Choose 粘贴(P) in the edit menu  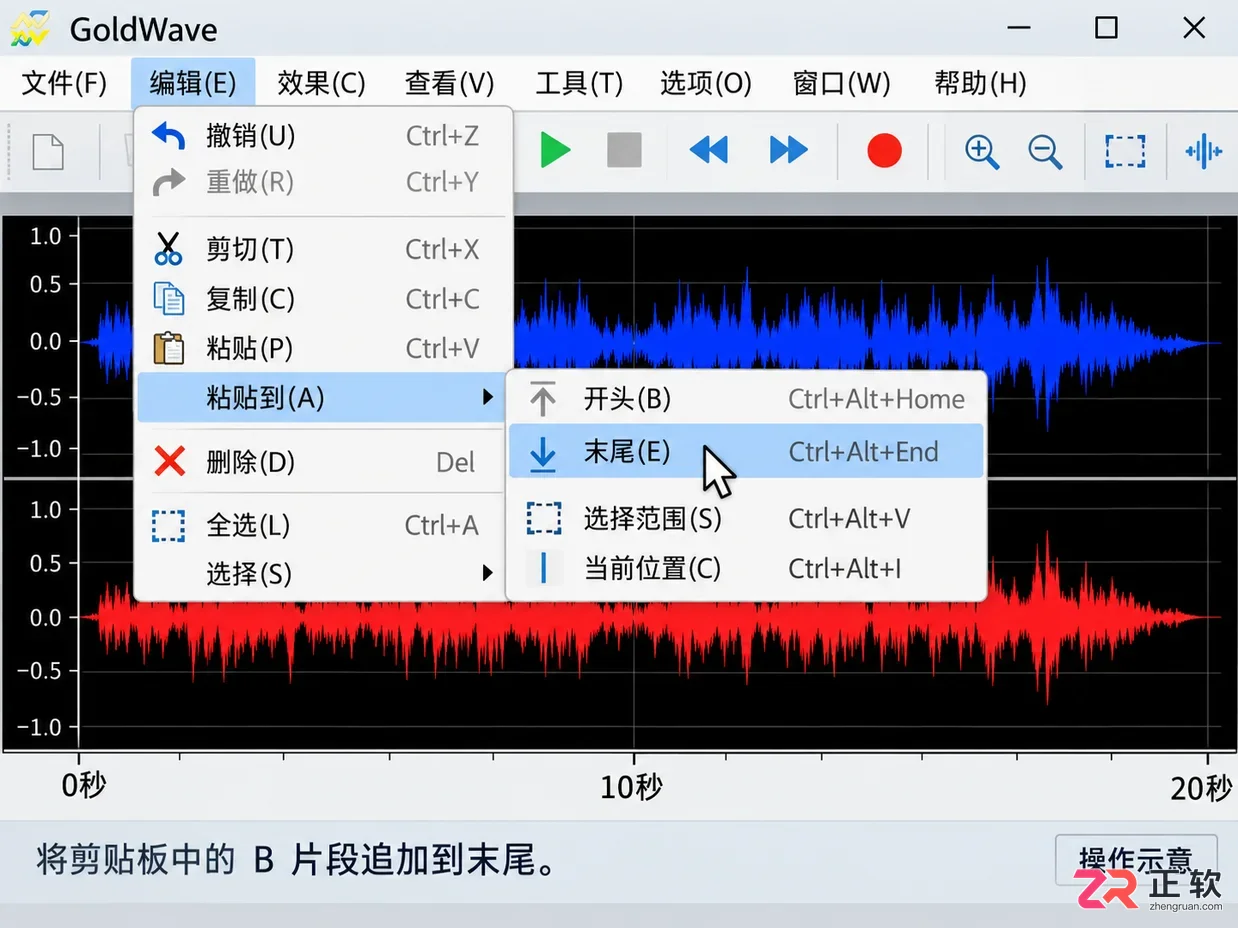(x=323, y=348)
